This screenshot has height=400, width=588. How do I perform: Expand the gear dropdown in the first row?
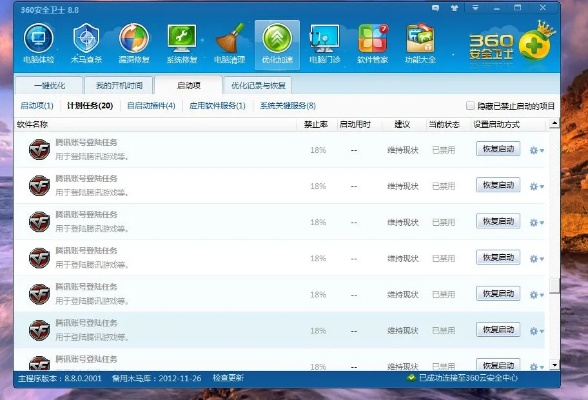[537, 150]
